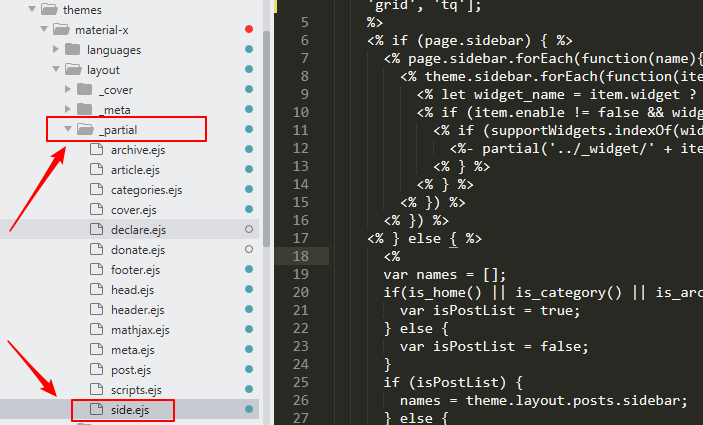The width and height of the screenshot is (703, 425).
Task: Click the head.ejs file icon
Action: [x=96, y=289]
